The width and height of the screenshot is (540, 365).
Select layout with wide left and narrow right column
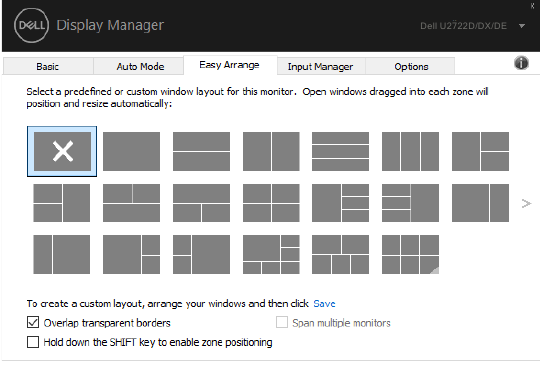tap(480, 203)
